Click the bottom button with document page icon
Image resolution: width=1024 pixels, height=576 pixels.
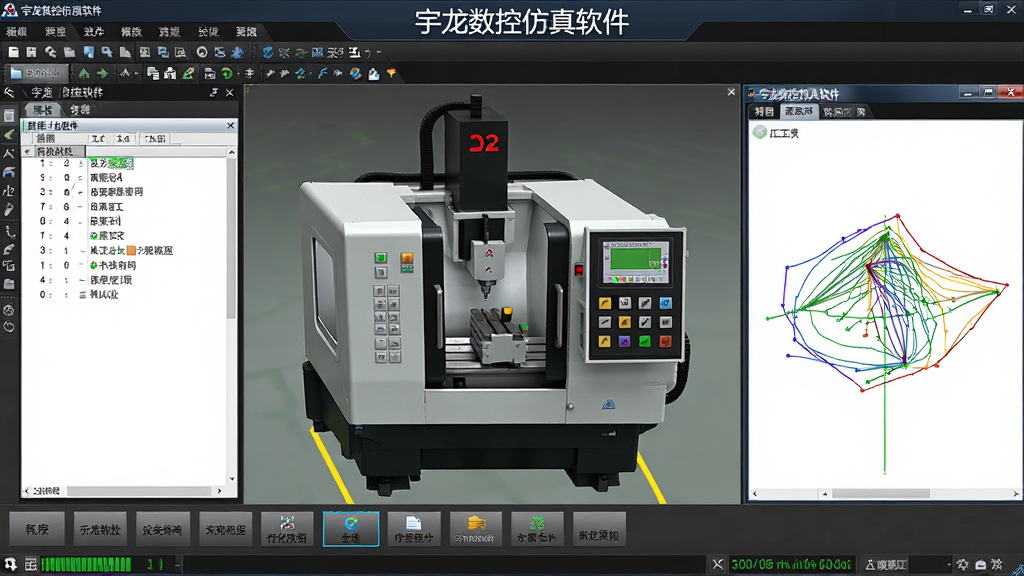point(414,529)
